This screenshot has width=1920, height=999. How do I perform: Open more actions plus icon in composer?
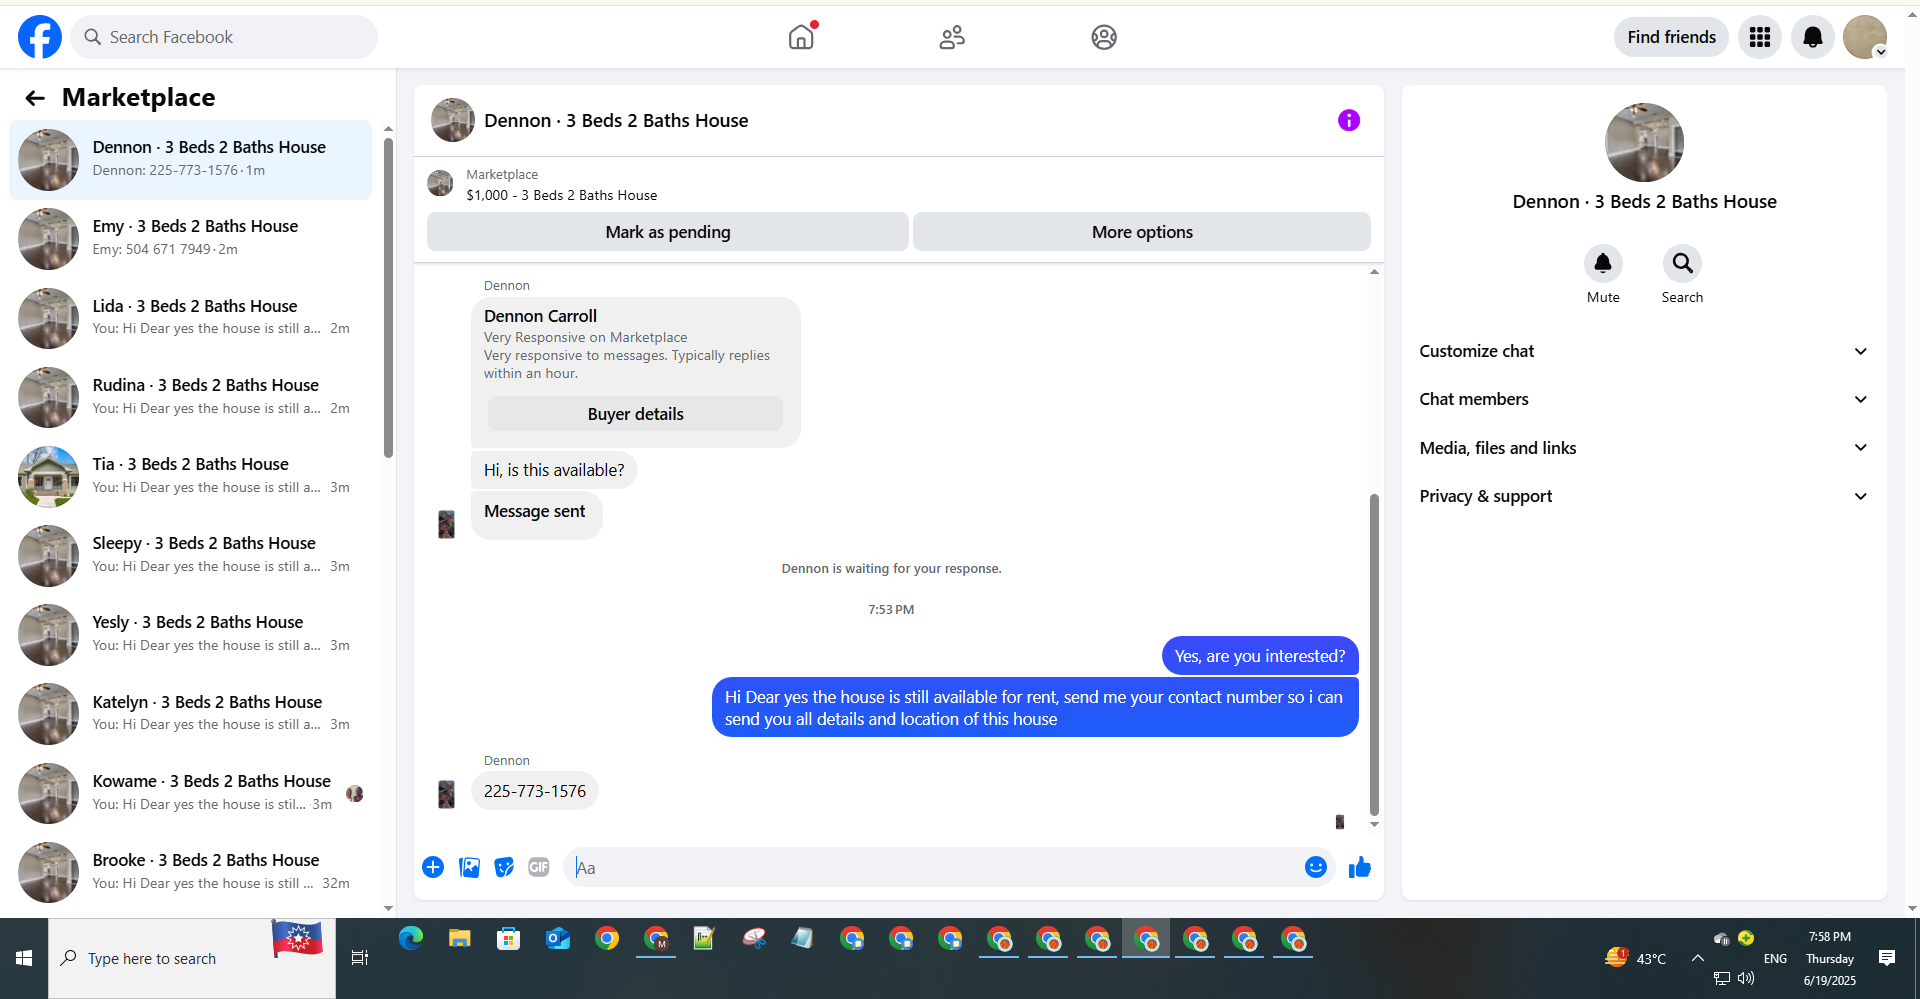click(433, 867)
